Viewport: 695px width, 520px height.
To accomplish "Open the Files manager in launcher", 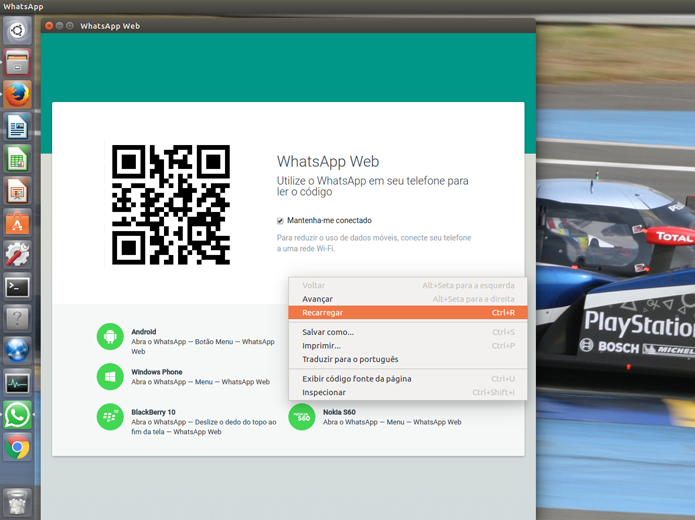I will coord(17,62).
